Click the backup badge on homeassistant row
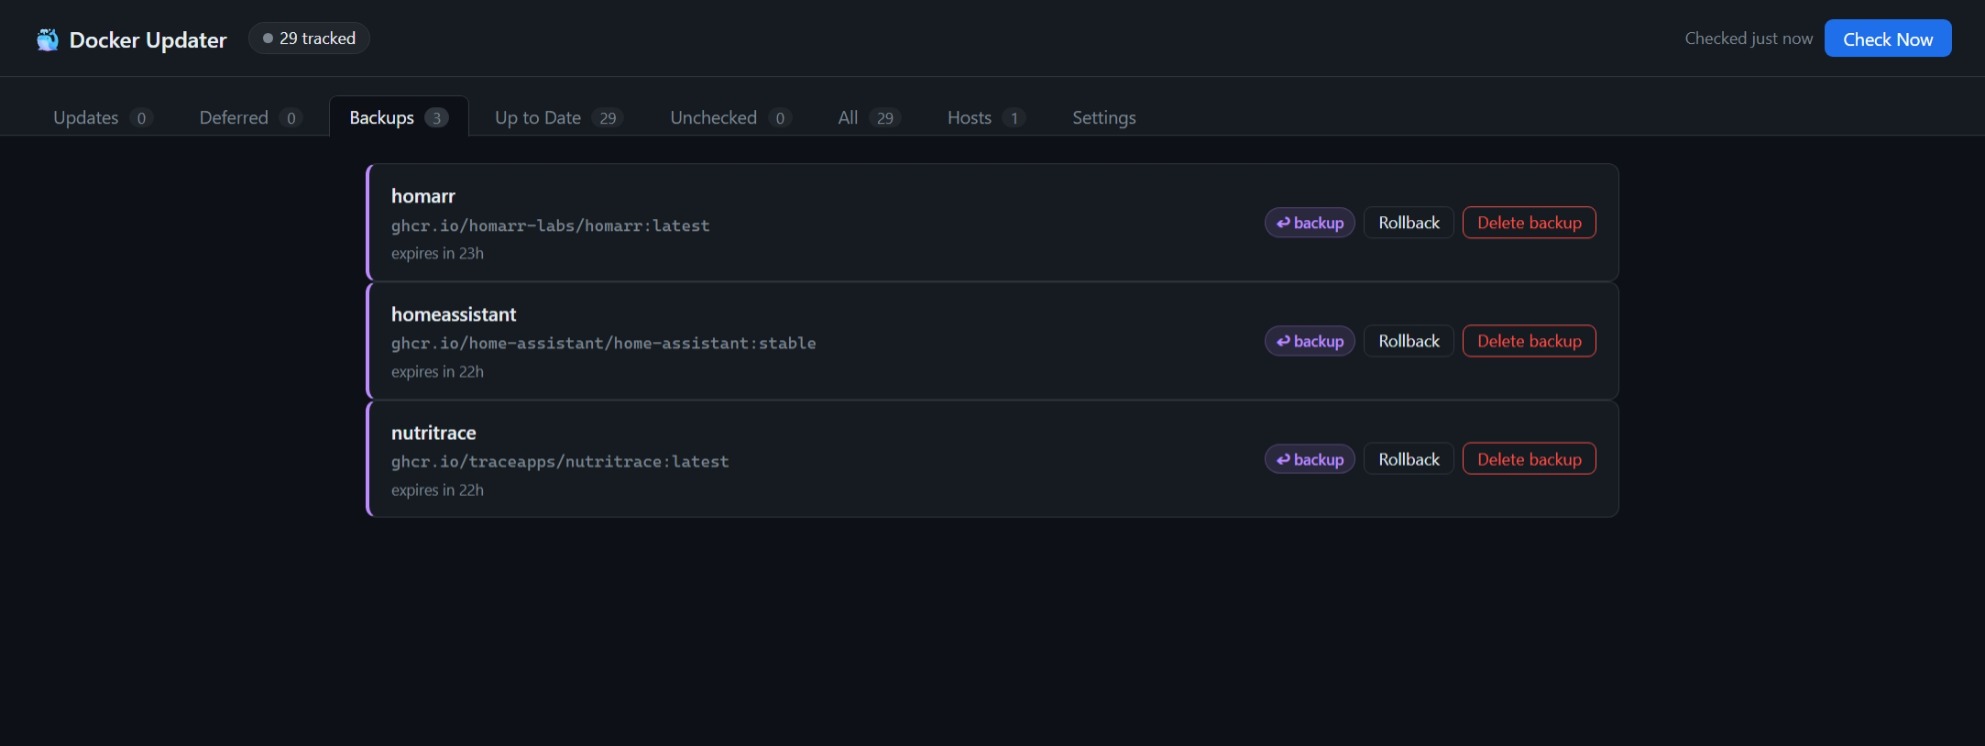This screenshot has width=1985, height=746. pos(1309,341)
